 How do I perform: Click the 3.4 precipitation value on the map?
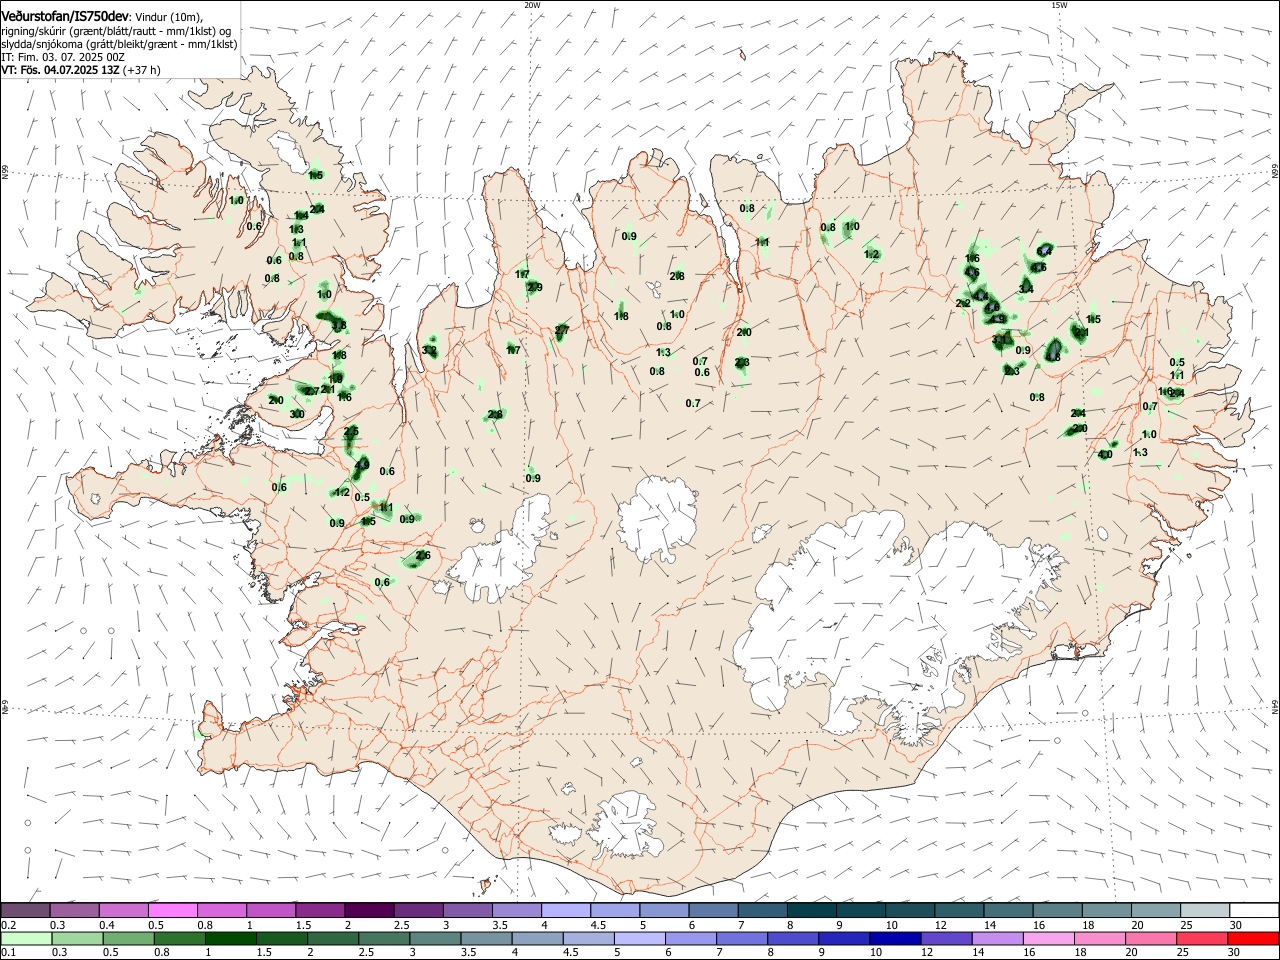1026,289
